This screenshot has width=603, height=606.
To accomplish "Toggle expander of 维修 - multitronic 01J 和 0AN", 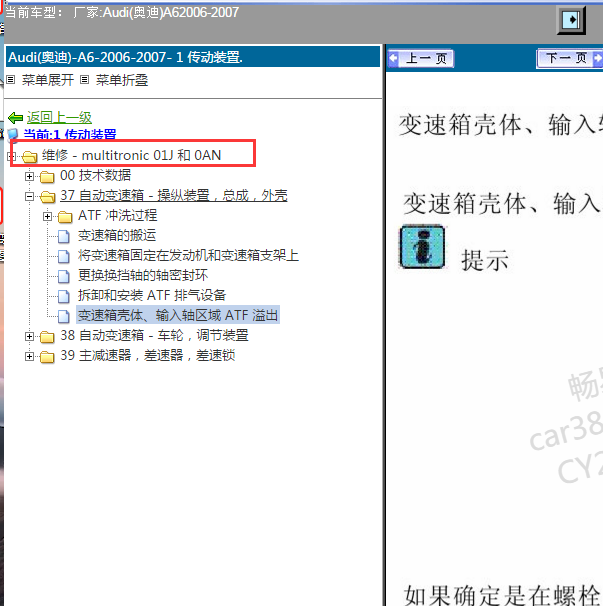I will [x=11, y=156].
